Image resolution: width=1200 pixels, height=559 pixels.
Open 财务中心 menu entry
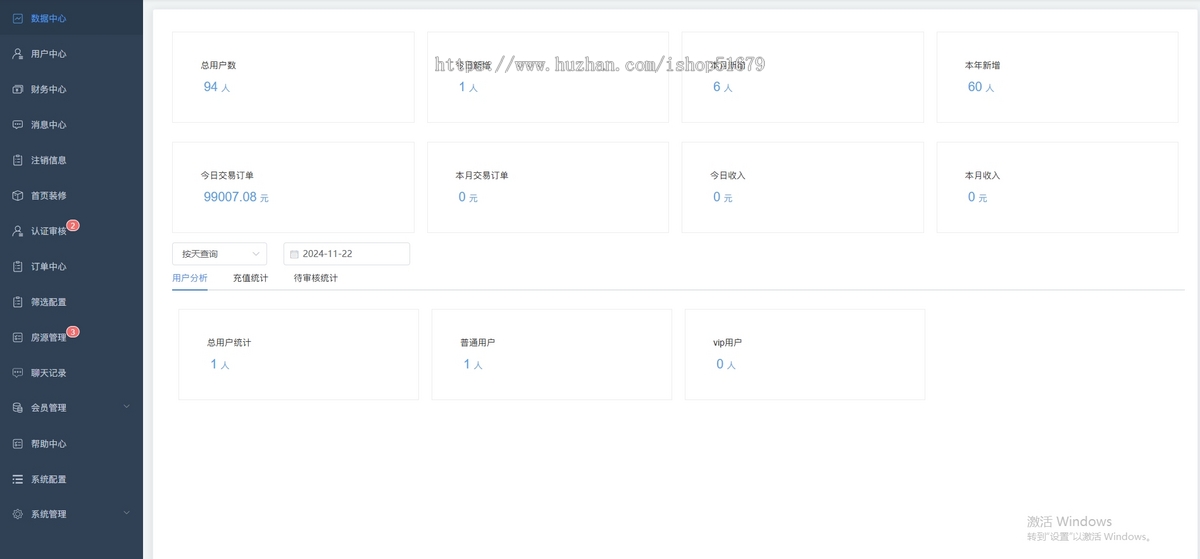click(71, 89)
